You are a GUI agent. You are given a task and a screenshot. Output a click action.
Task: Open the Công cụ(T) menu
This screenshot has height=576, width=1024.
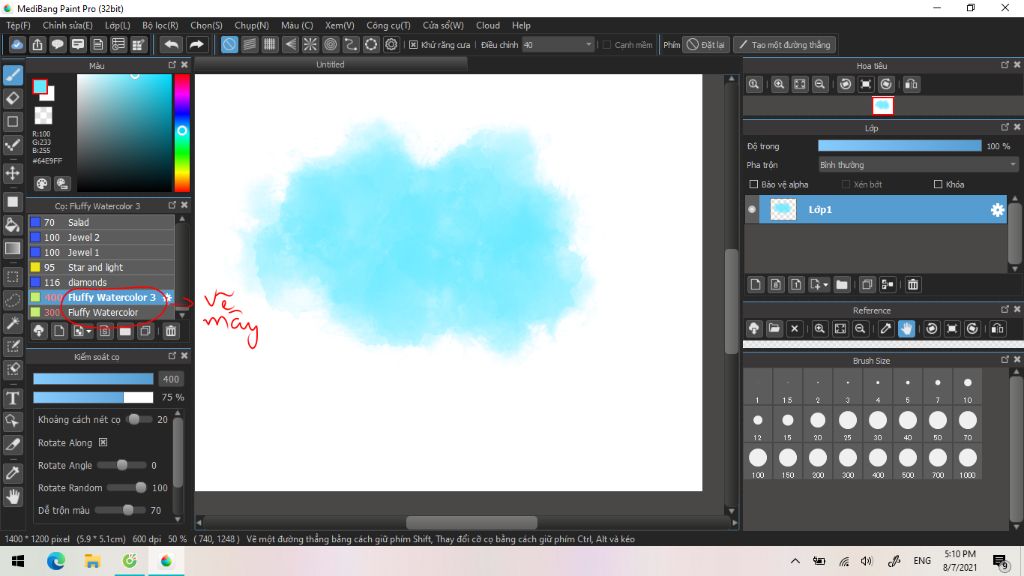tap(388, 25)
